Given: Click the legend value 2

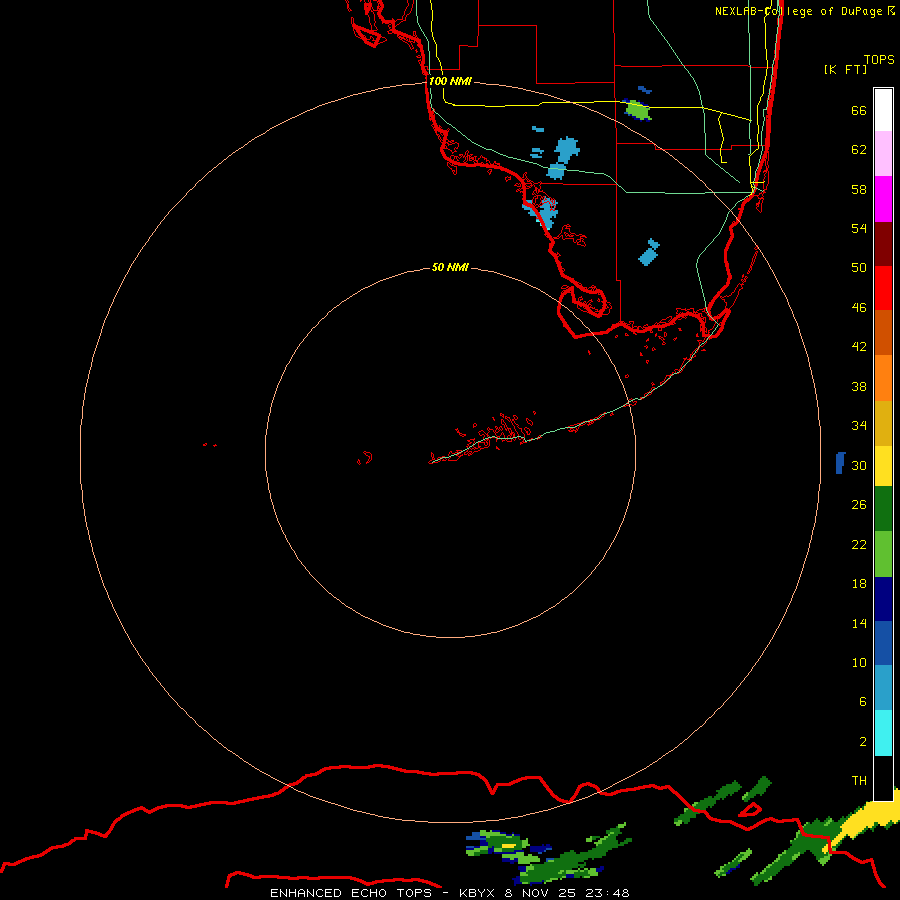Looking at the screenshot, I should click(x=862, y=742).
